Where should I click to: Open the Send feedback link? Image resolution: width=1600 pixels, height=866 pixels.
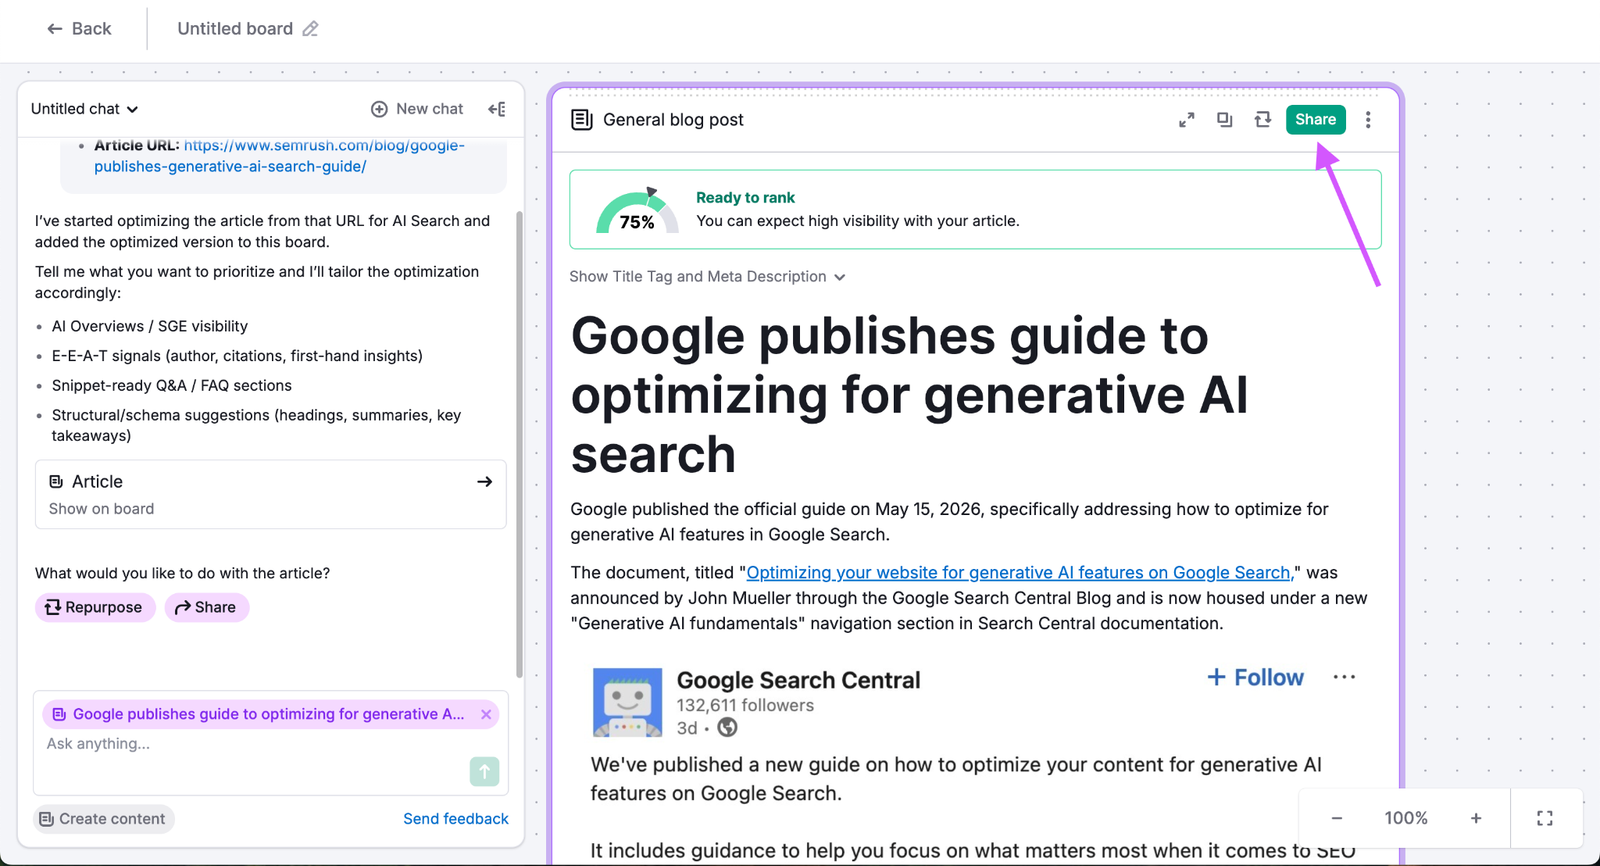pyautogui.click(x=456, y=819)
